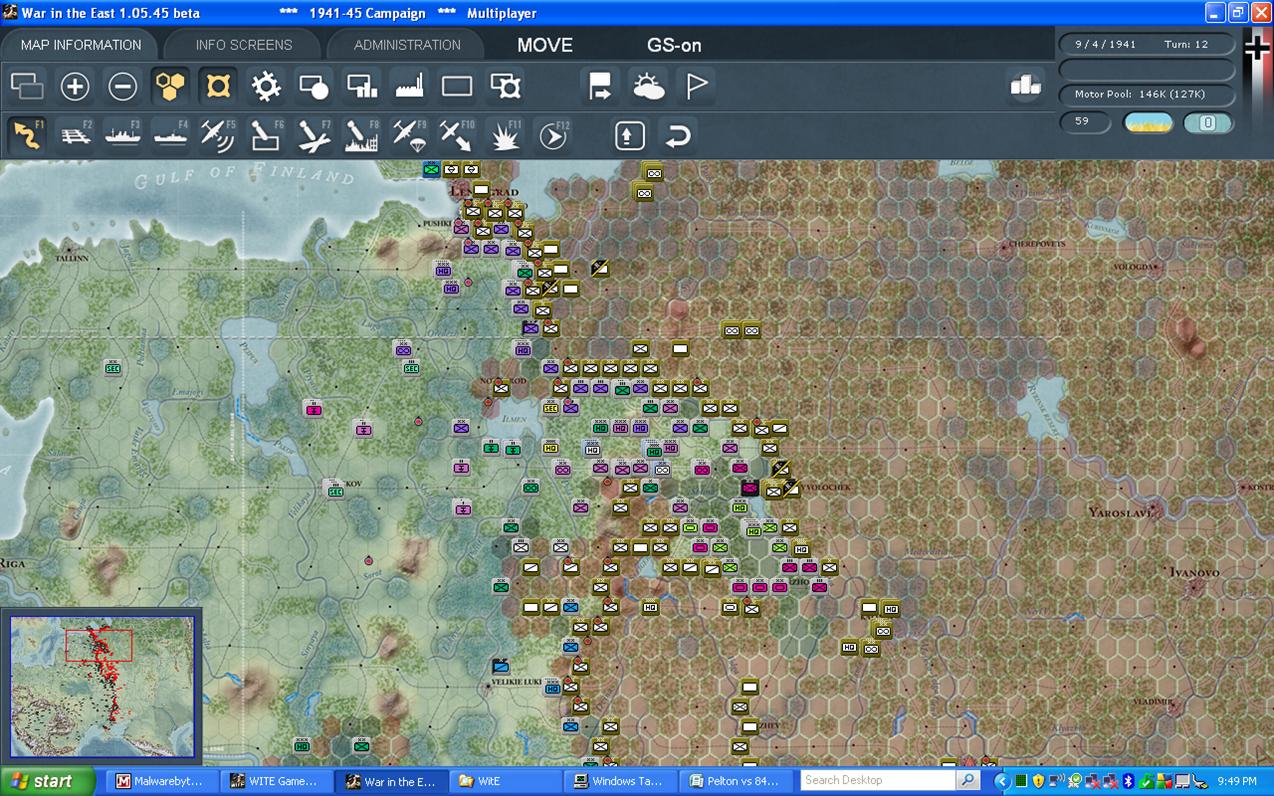Zoom in the map with plus icon
1274x796 pixels.
75,87
